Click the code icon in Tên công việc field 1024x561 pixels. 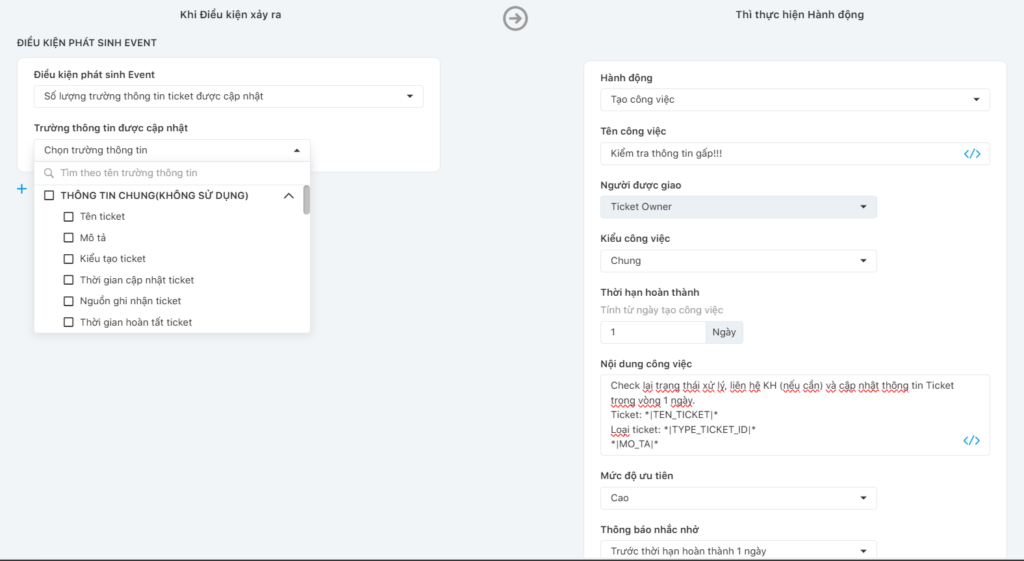tap(971, 154)
